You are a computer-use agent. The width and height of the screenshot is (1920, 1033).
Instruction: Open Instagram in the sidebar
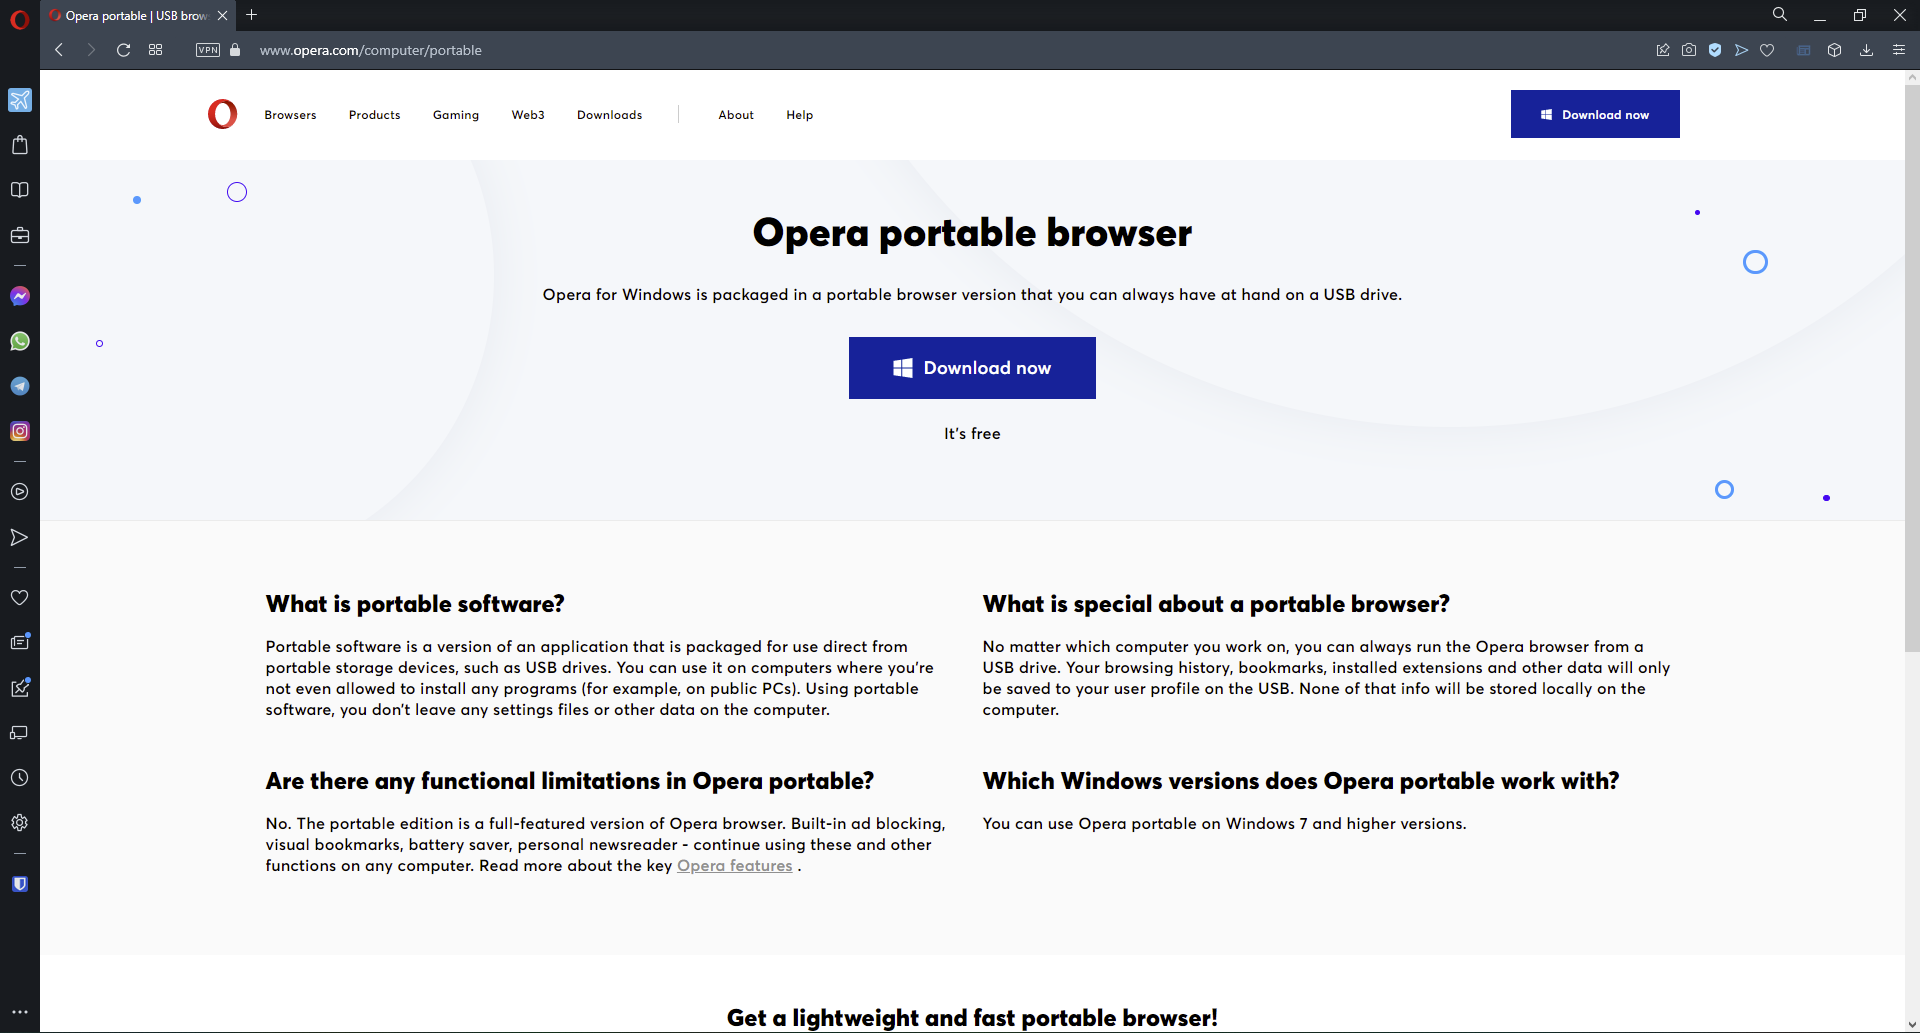tap(20, 431)
